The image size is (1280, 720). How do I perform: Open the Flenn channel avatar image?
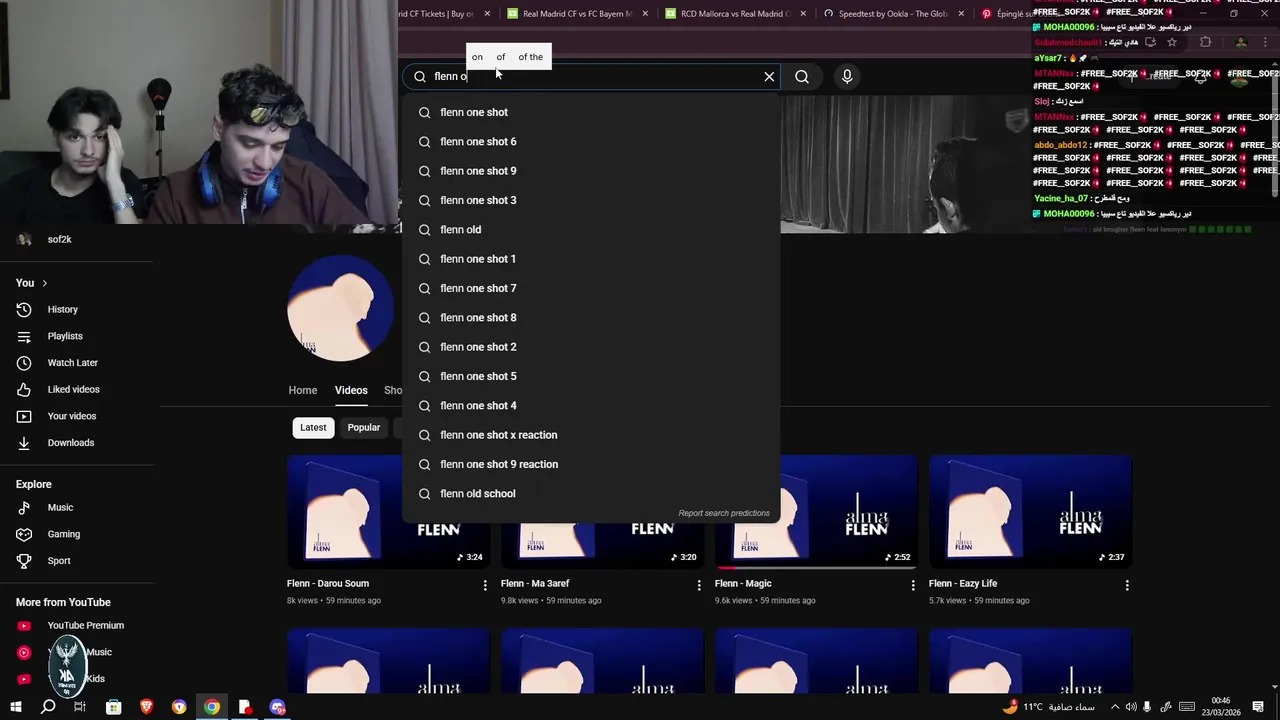click(x=340, y=308)
